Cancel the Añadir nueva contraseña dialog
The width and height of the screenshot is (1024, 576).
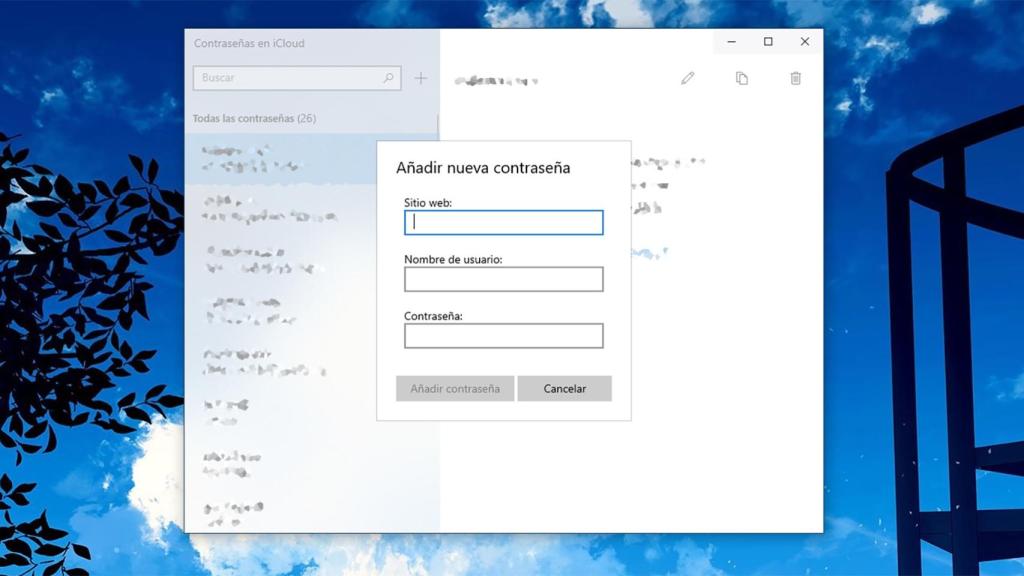click(x=564, y=388)
